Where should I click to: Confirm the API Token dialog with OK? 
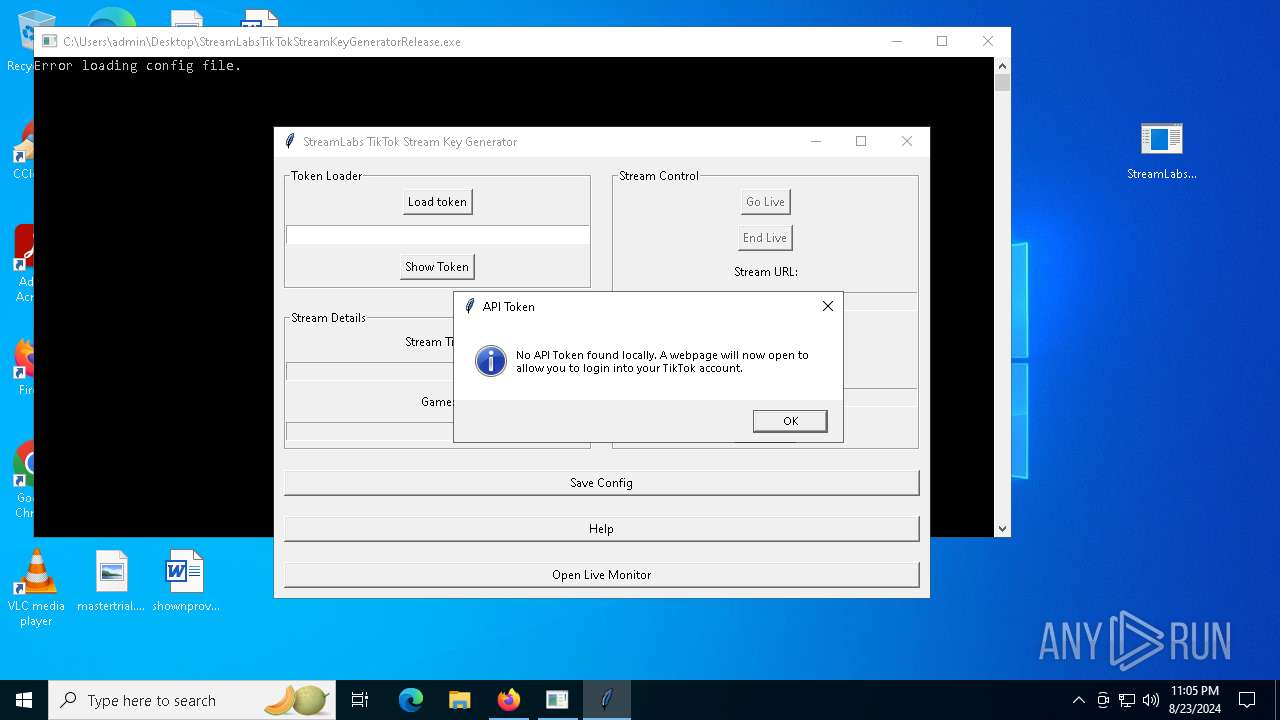(x=790, y=421)
